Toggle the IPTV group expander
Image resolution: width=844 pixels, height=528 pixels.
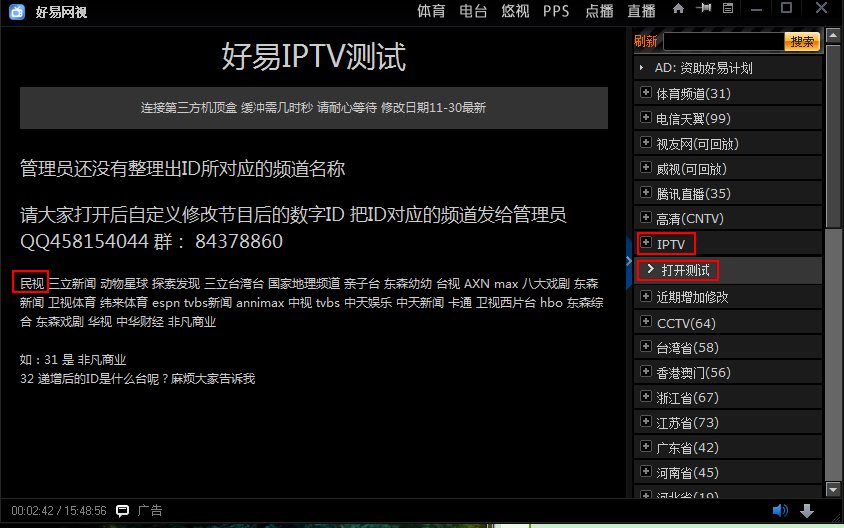646,243
